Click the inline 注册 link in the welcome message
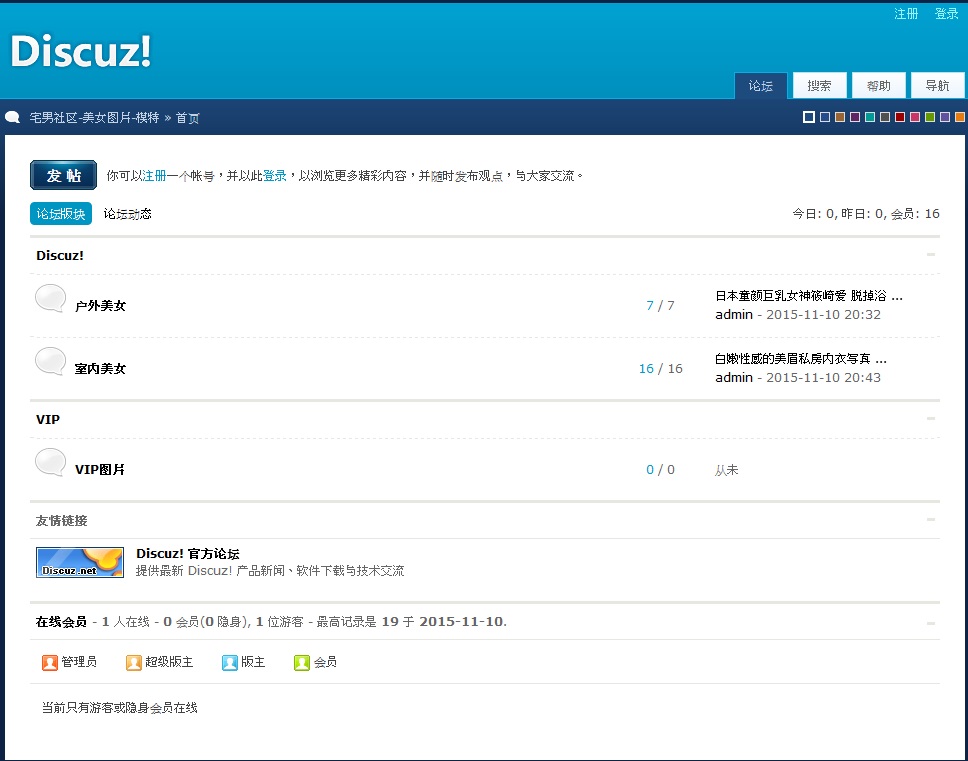The height and width of the screenshot is (761, 968). (154, 176)
